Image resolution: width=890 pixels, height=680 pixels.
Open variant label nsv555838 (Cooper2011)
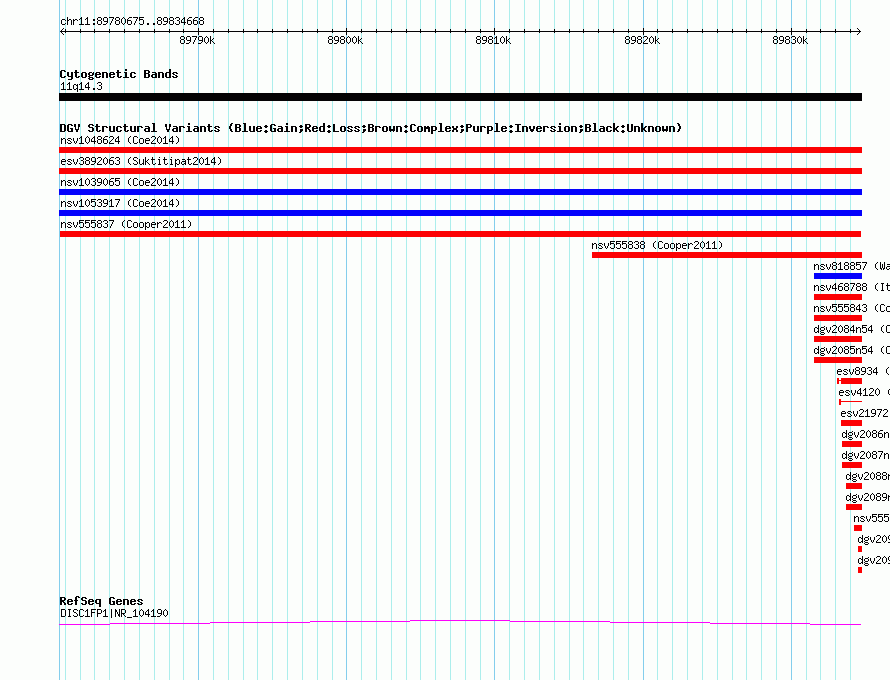click(x=657, y=245)
